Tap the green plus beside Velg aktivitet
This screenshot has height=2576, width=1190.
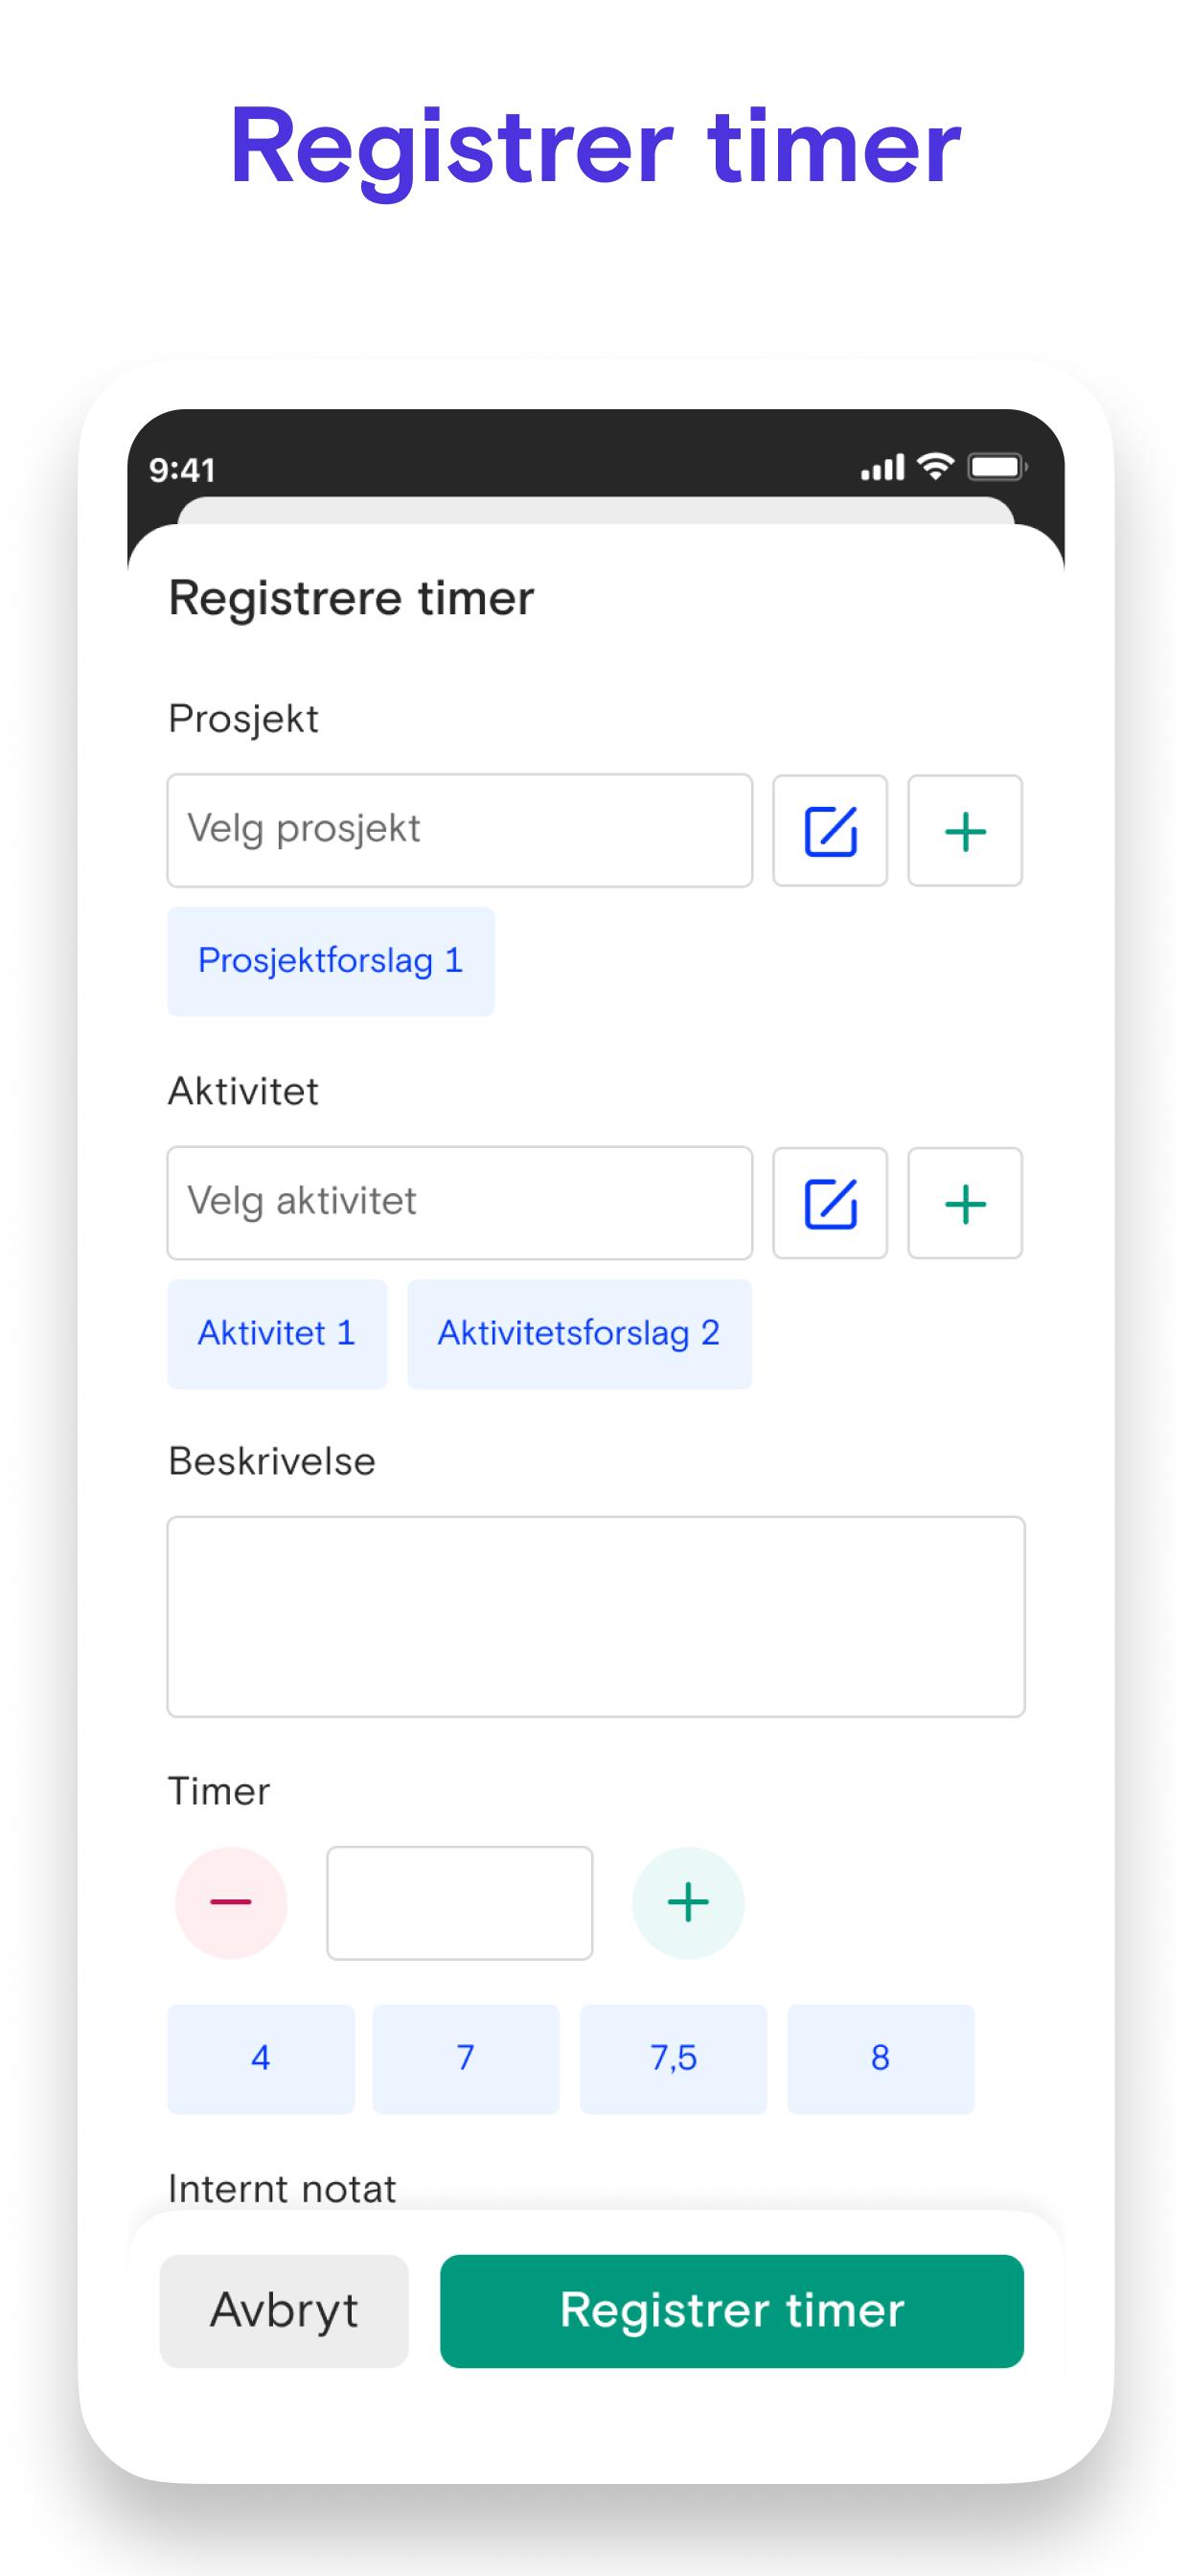click(x=965, y=1203)
